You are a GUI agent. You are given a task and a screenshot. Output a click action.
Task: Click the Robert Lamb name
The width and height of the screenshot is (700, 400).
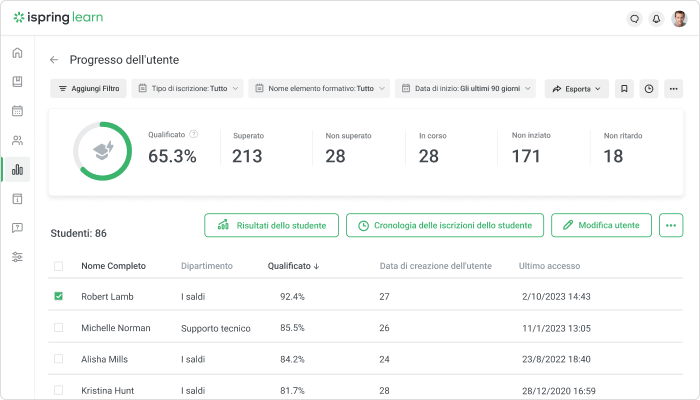[107, 297]
